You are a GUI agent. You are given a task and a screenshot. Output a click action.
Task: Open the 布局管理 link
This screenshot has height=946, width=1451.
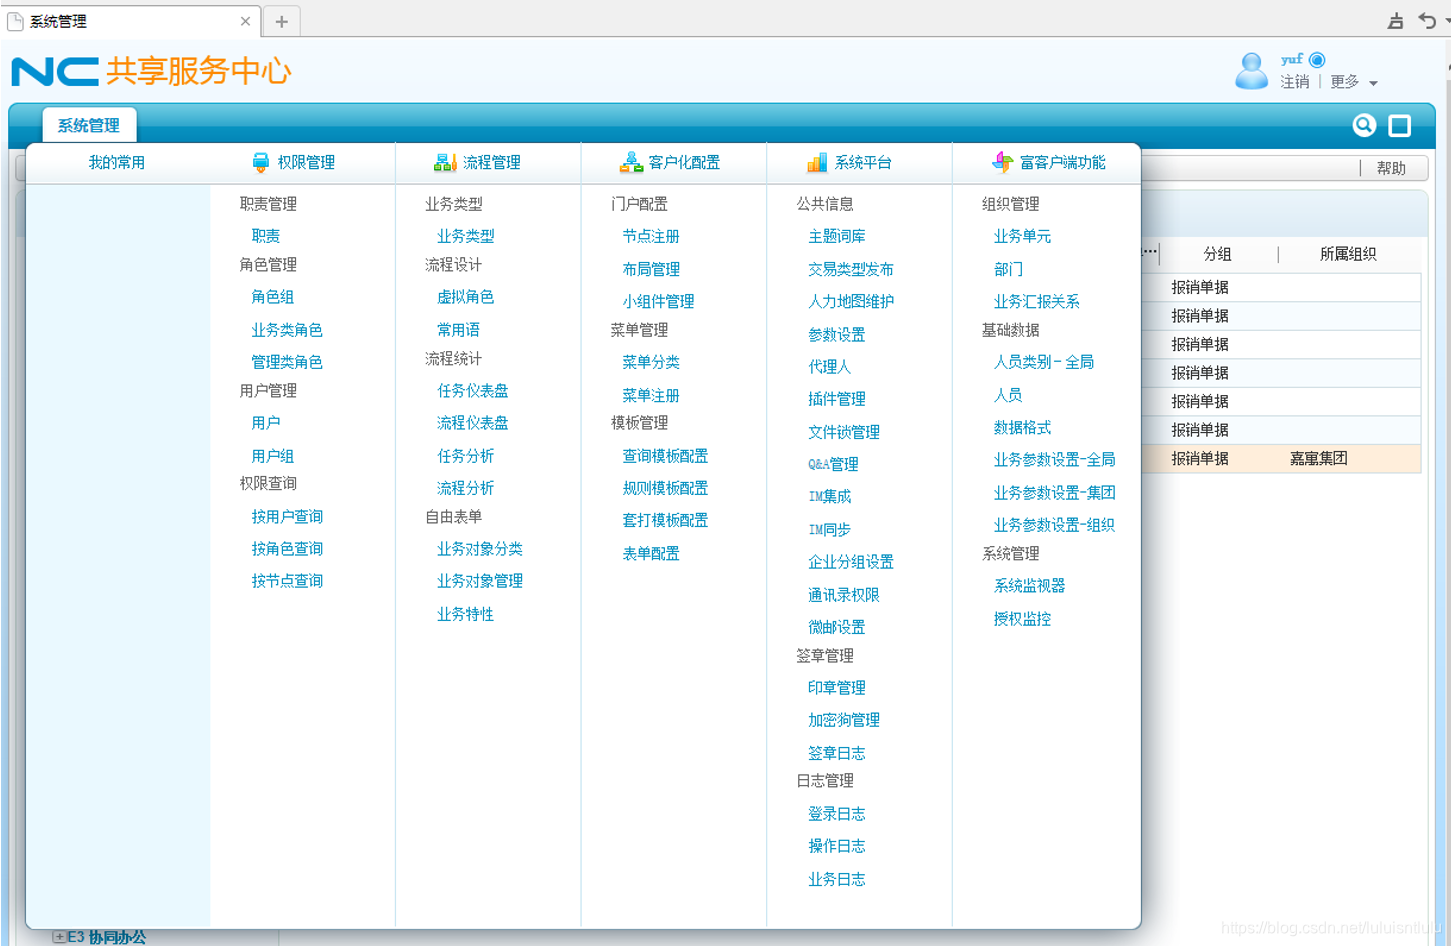(651, 269)
